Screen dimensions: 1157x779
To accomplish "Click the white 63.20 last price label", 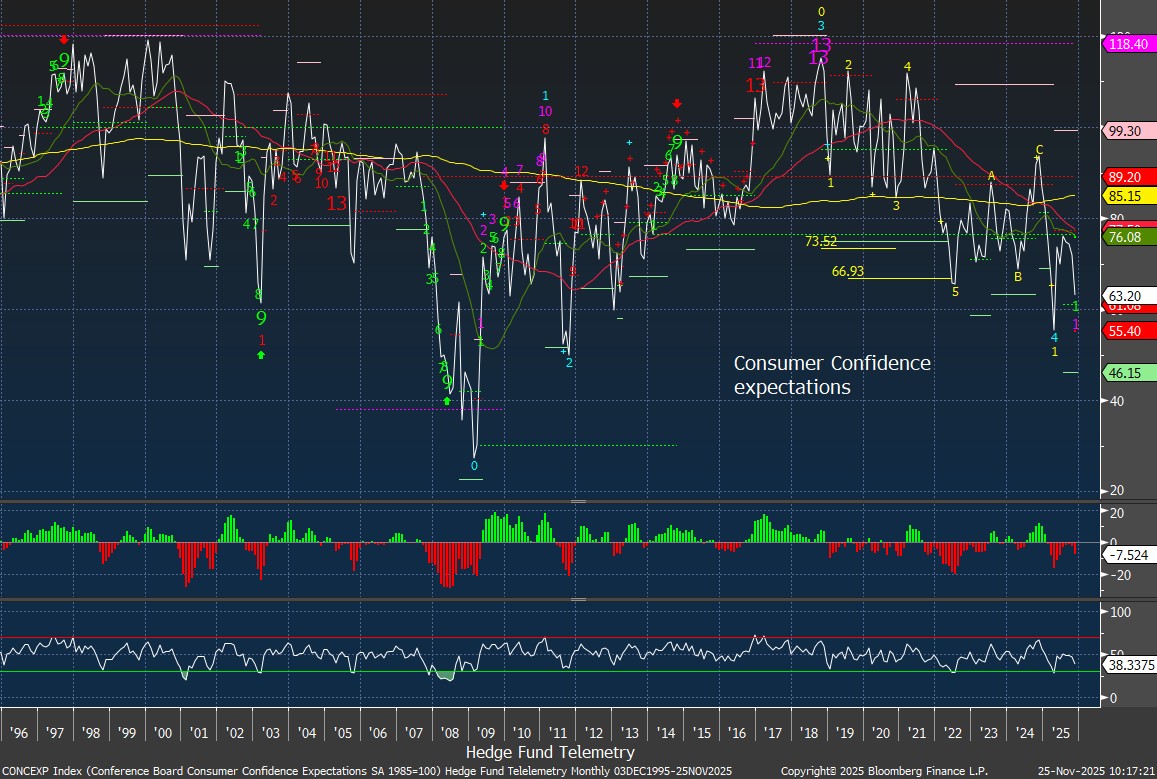I will (1126, 295).
